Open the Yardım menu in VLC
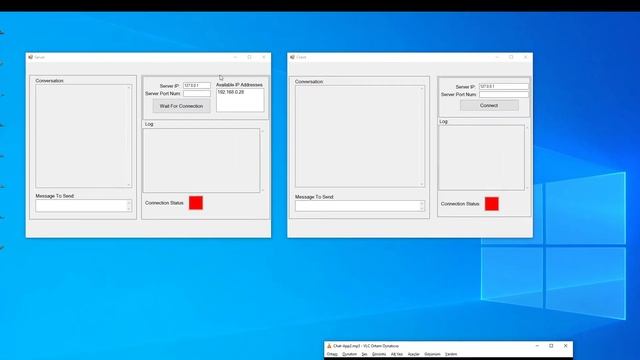Image resolution: width=640 pixels, height=360 pixels. tap(451, 354)
